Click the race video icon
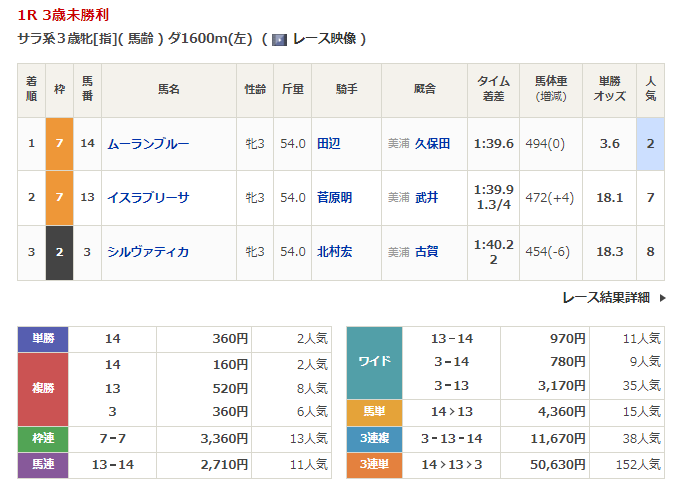Viewport: 680px width, 488px height. [279, 39]
